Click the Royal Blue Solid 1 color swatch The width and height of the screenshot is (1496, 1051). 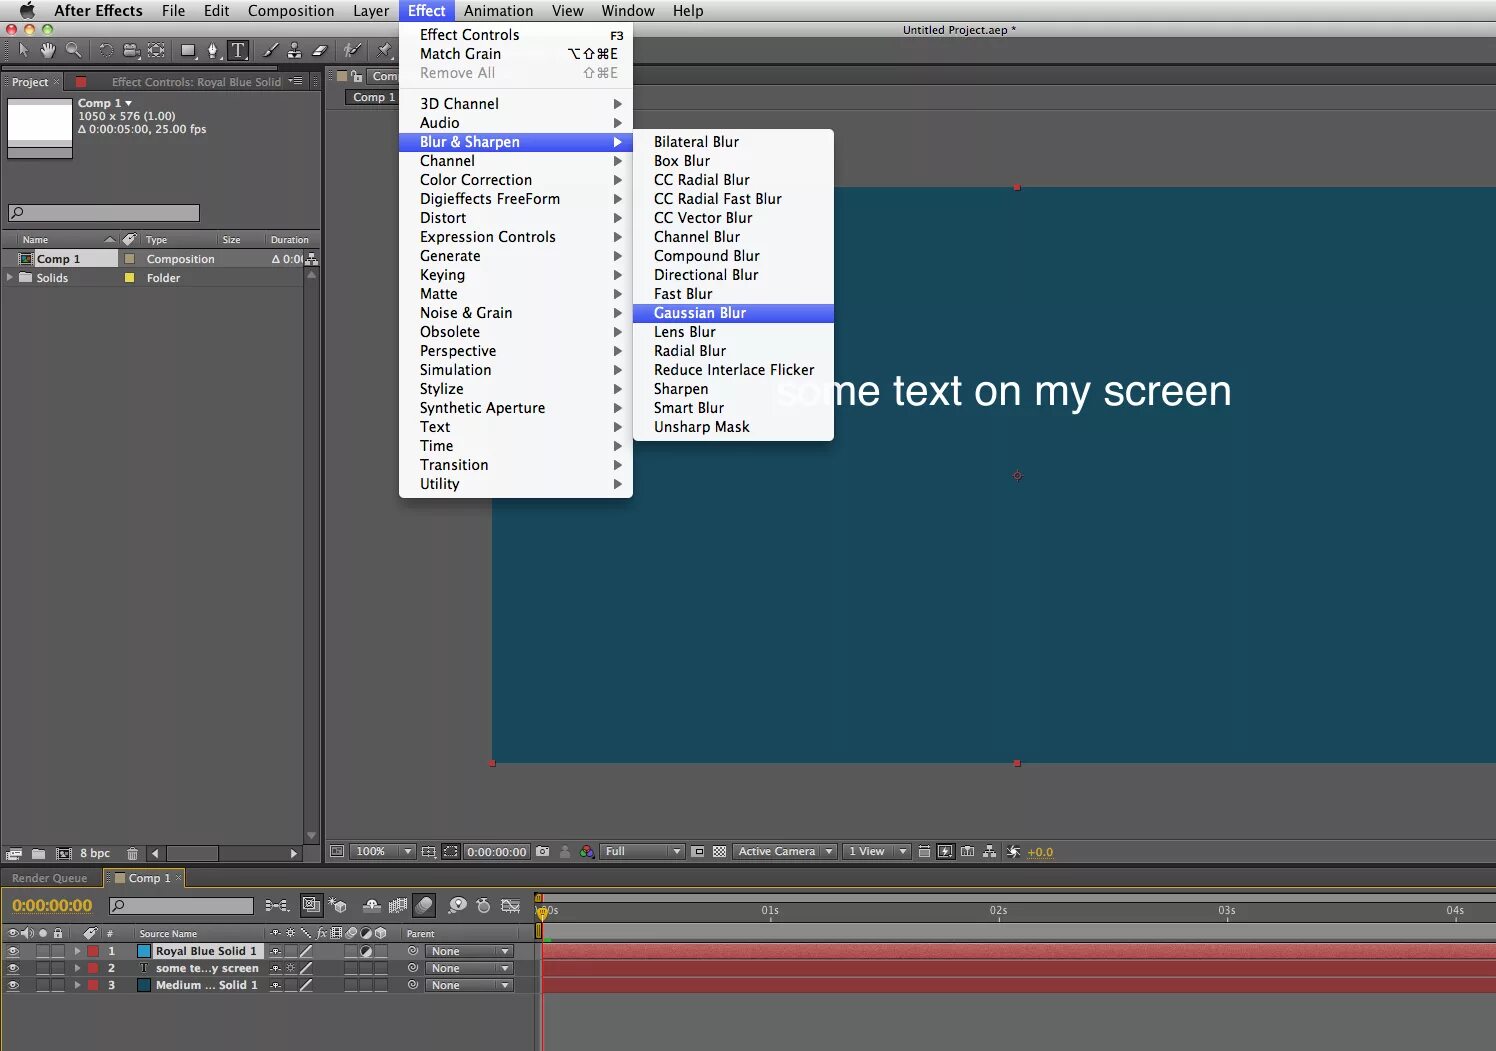(x=144, y=951)
